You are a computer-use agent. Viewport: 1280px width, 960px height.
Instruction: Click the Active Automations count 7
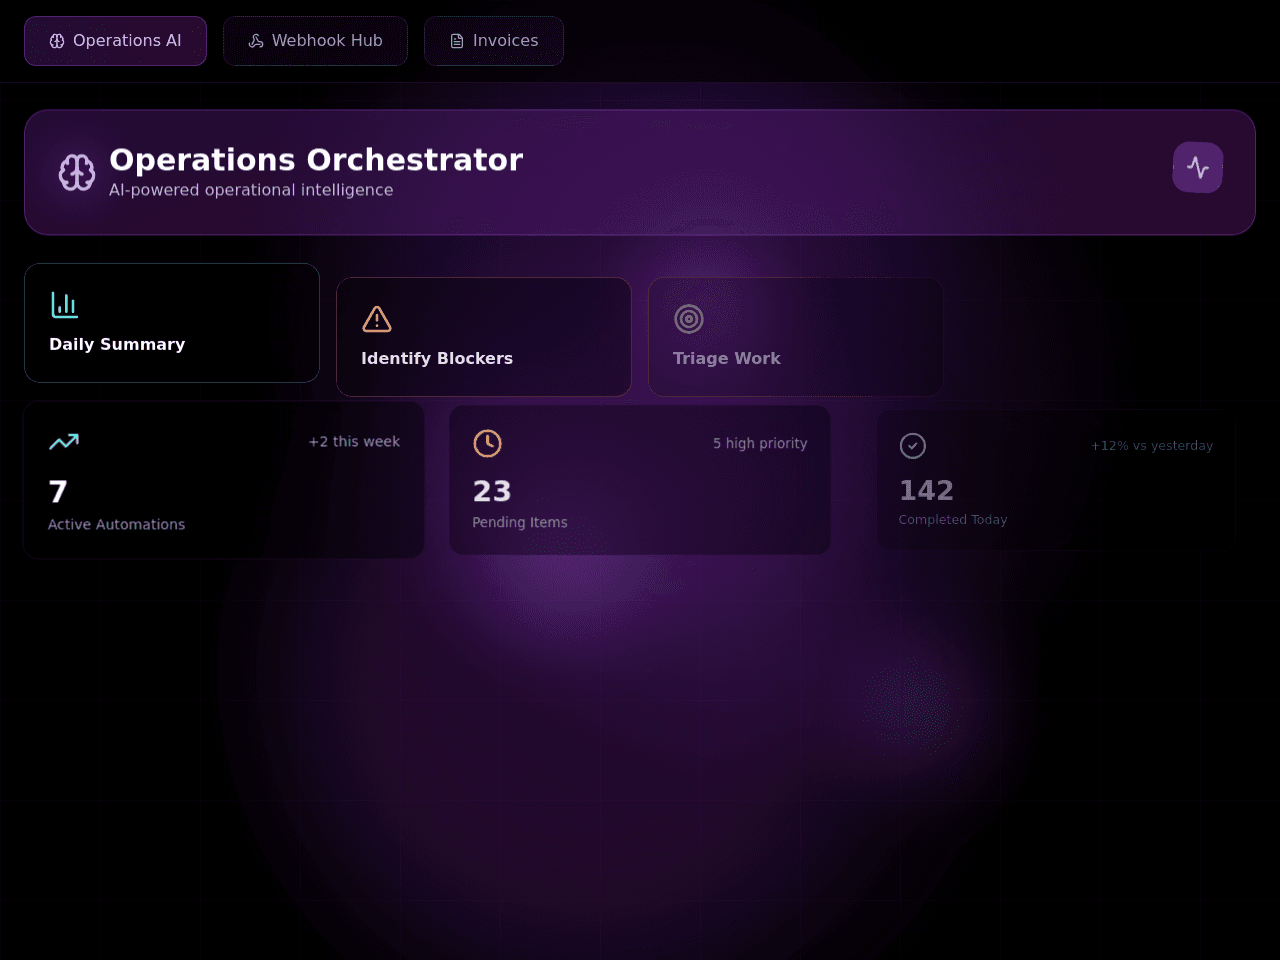(x=58, y=492)
